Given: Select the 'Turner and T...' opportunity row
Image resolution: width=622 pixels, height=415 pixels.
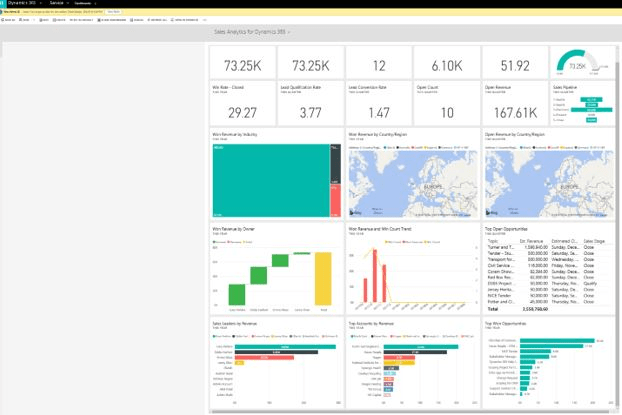Looking at the screenshot, I should (x=549, y=247).
